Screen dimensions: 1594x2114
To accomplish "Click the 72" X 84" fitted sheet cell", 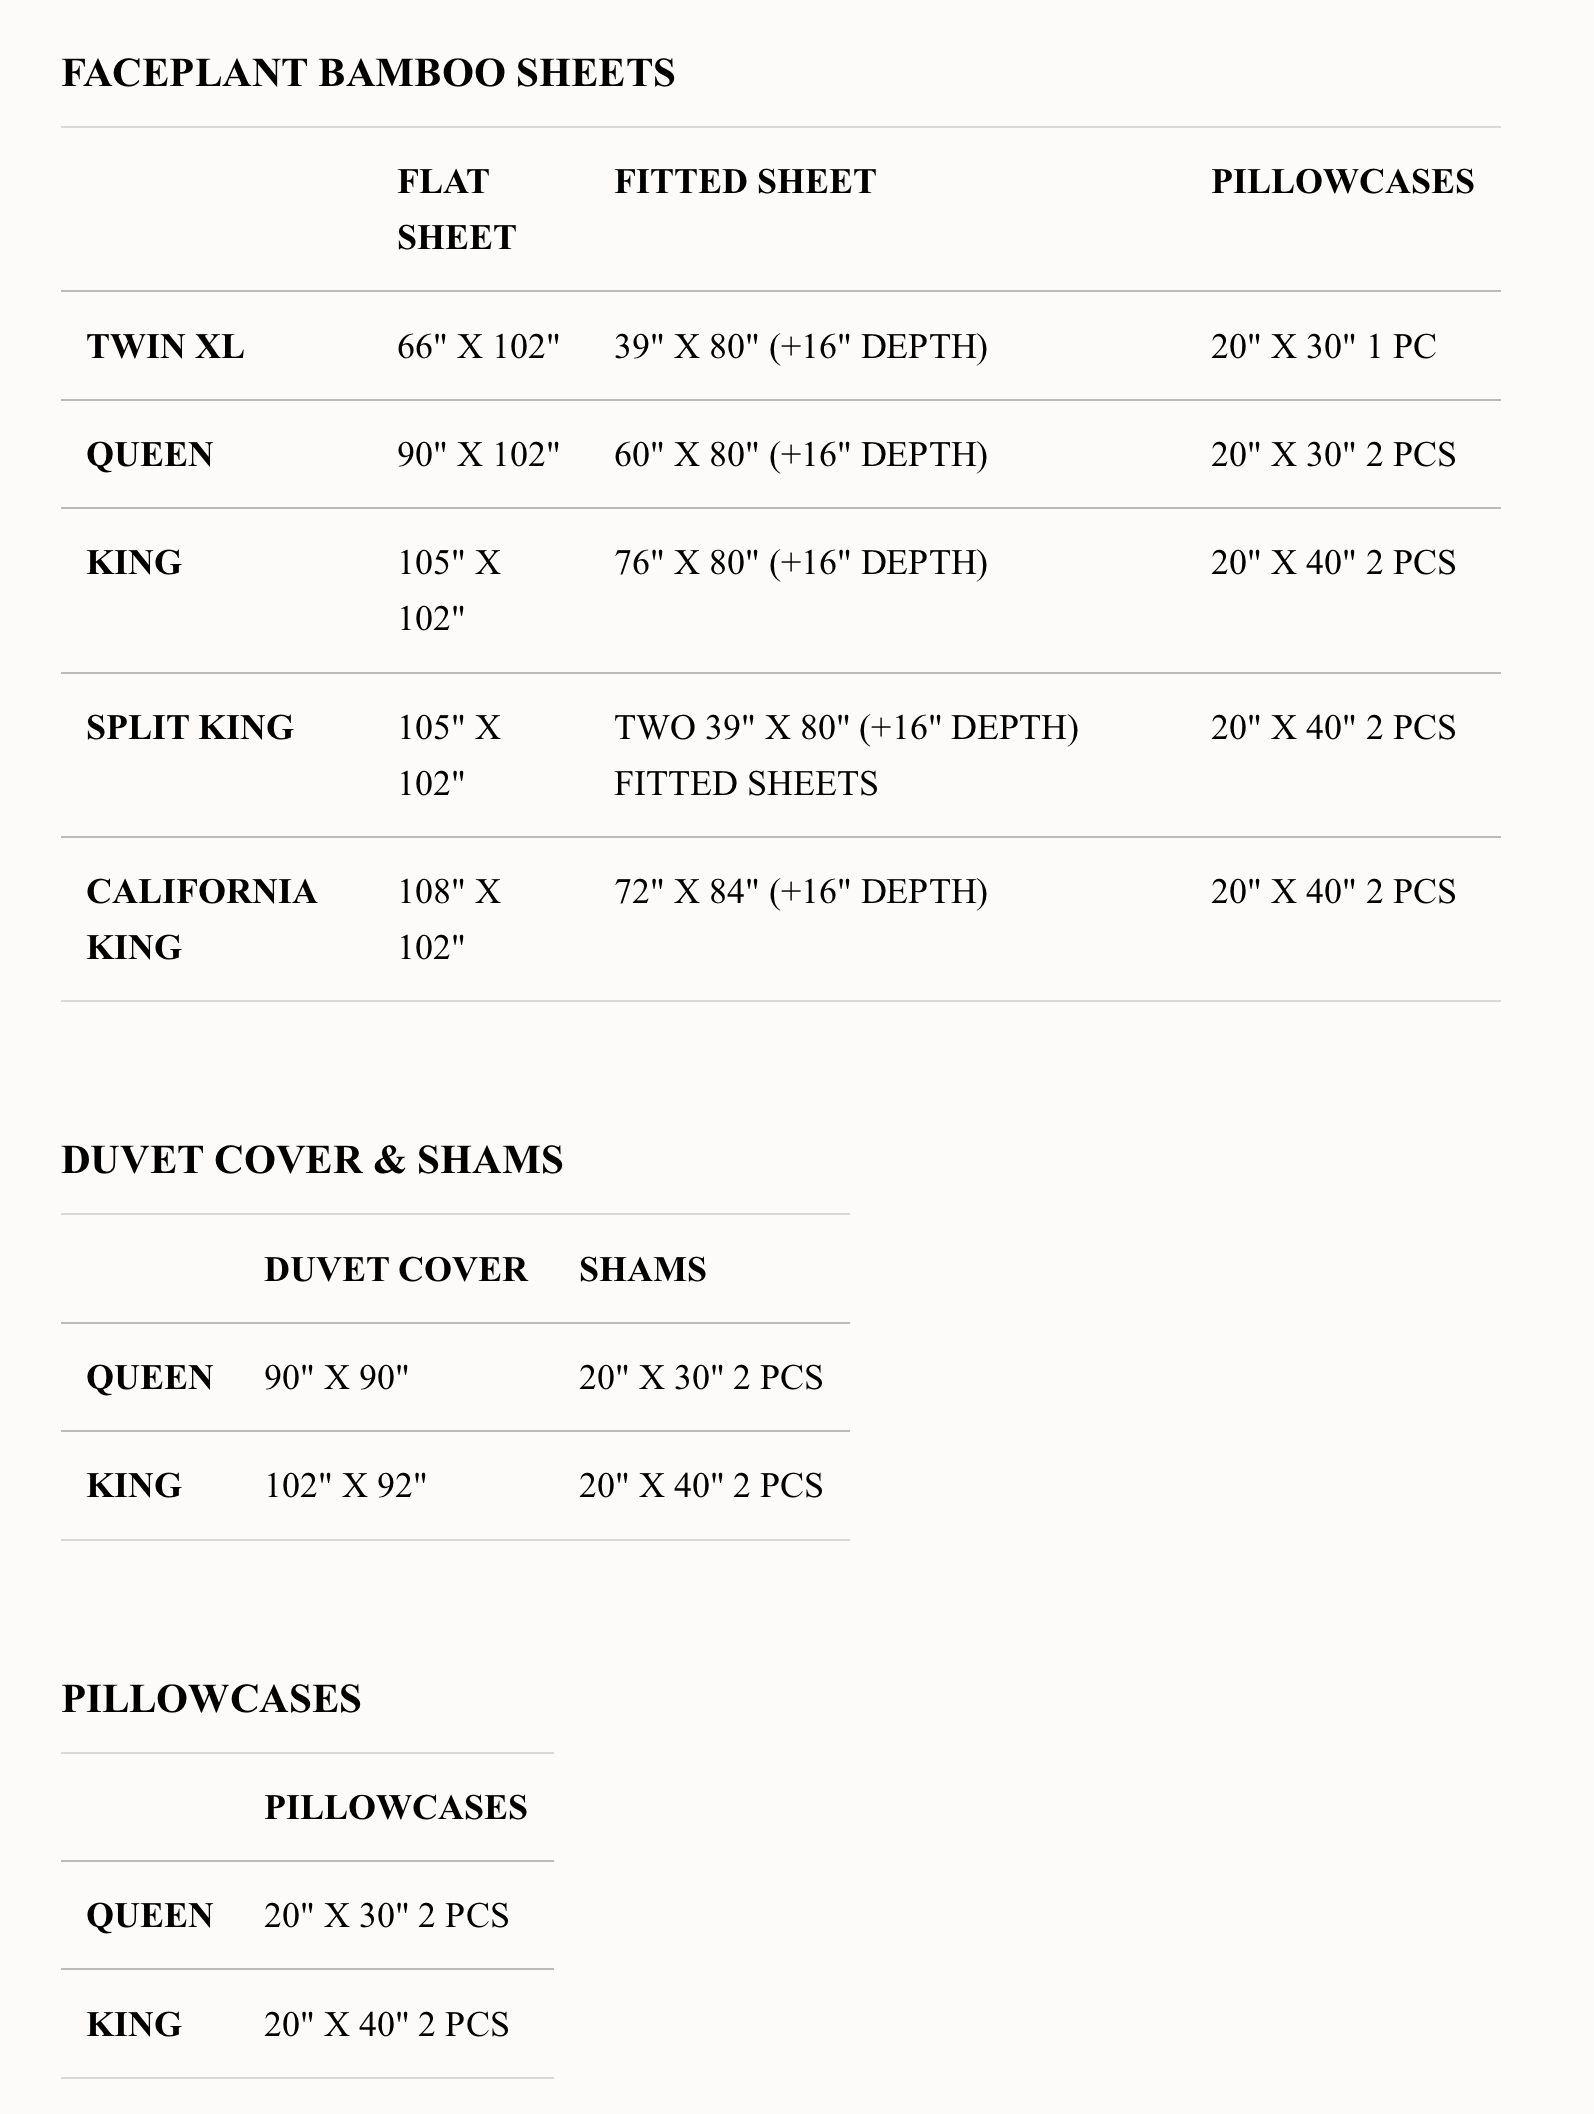I will (x=800, y=891).
